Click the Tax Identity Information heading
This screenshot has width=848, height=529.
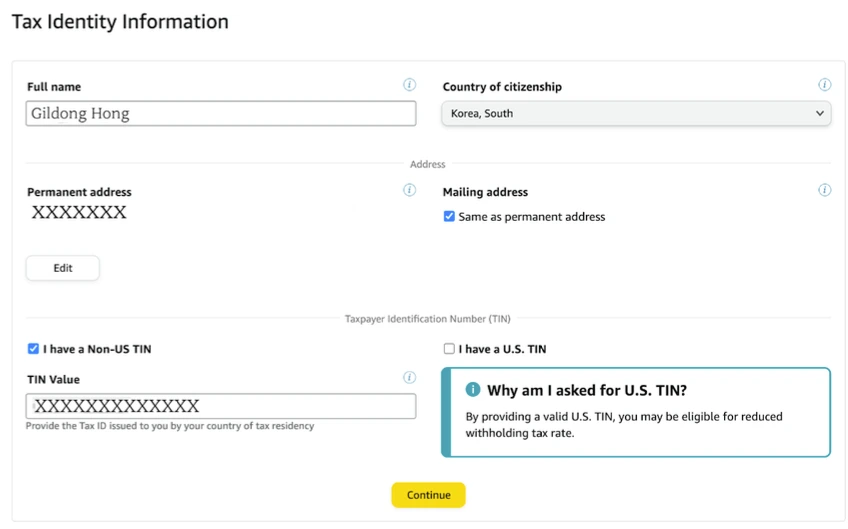[x=120, y=21]
